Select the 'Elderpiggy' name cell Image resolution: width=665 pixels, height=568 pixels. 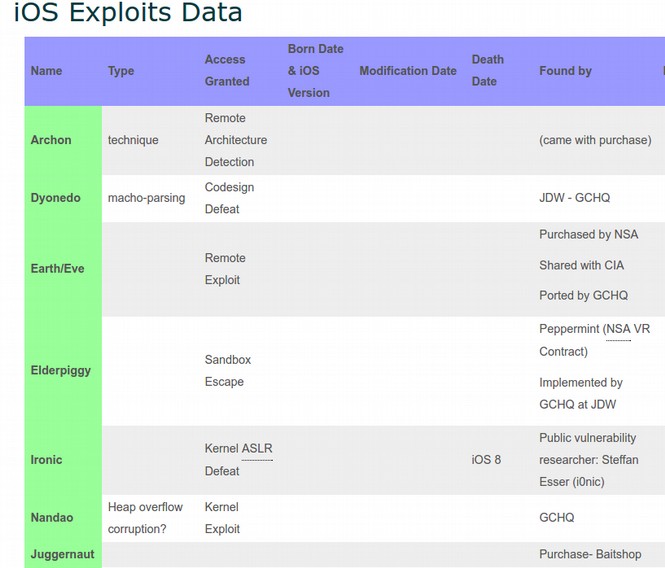coord(61,371)
